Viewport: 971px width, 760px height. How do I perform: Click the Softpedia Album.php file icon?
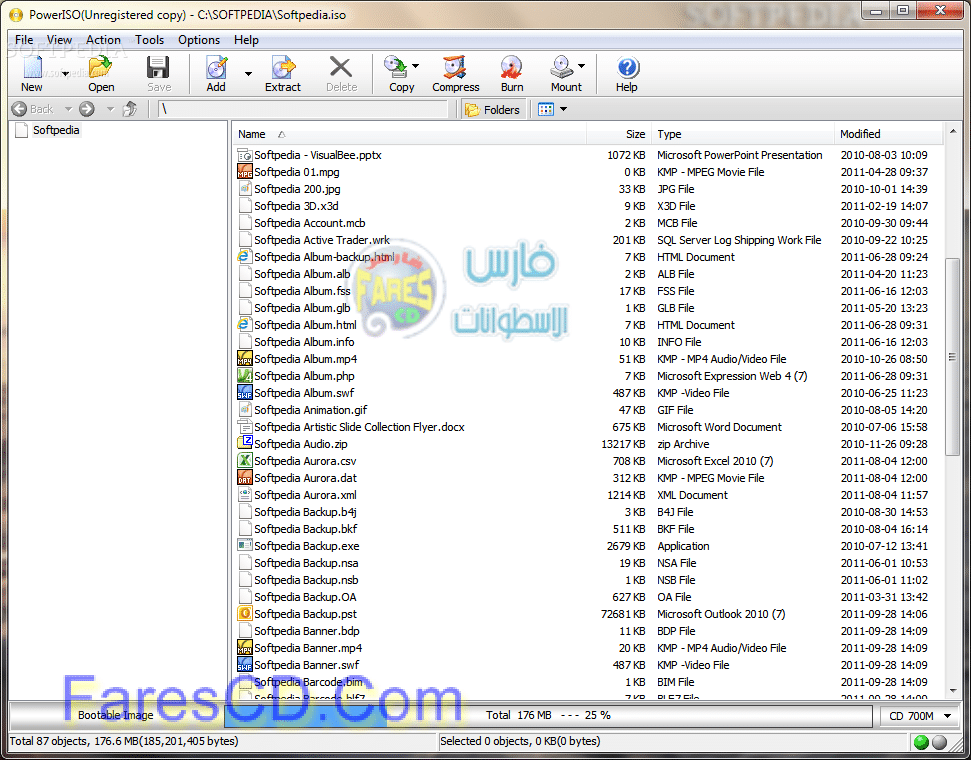point(245,375)
